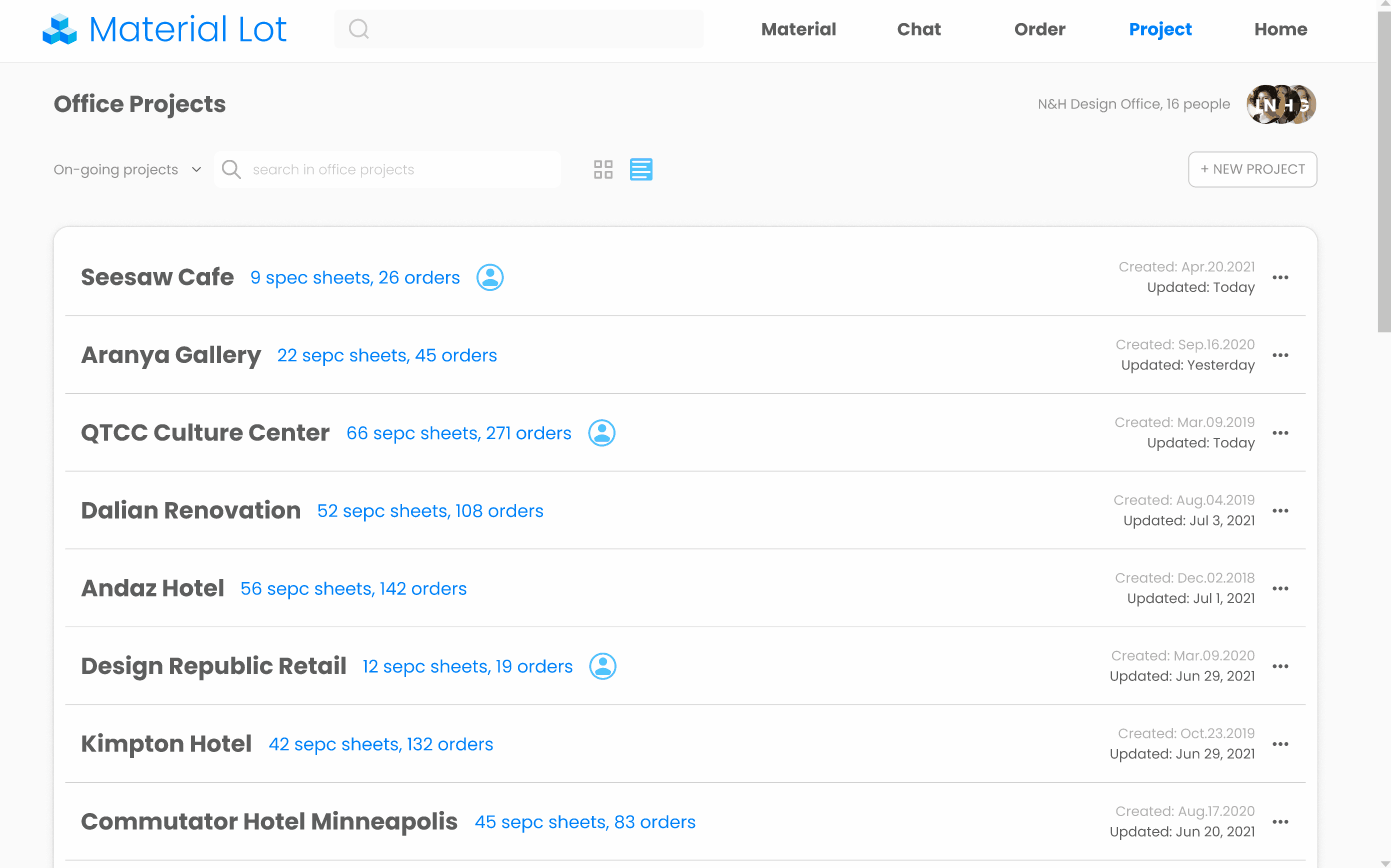The width and height of the screenshot is (1391, 868).
Task: Open the Dalian Renovation project title
Action: point(191,510)
